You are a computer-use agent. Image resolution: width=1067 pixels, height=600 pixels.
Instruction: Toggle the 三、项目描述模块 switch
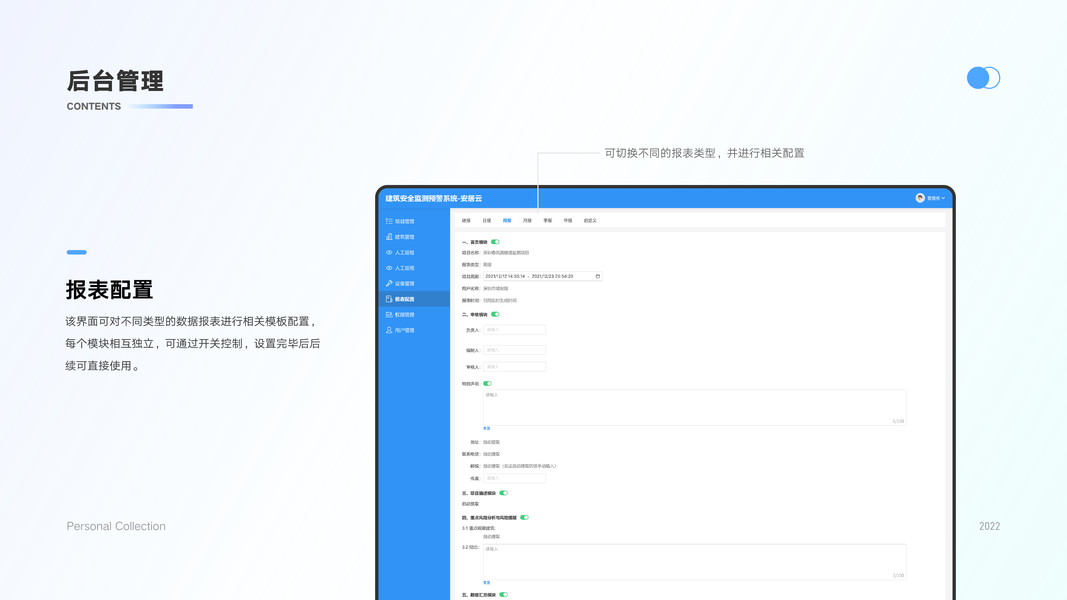click(x=504, y=493)
